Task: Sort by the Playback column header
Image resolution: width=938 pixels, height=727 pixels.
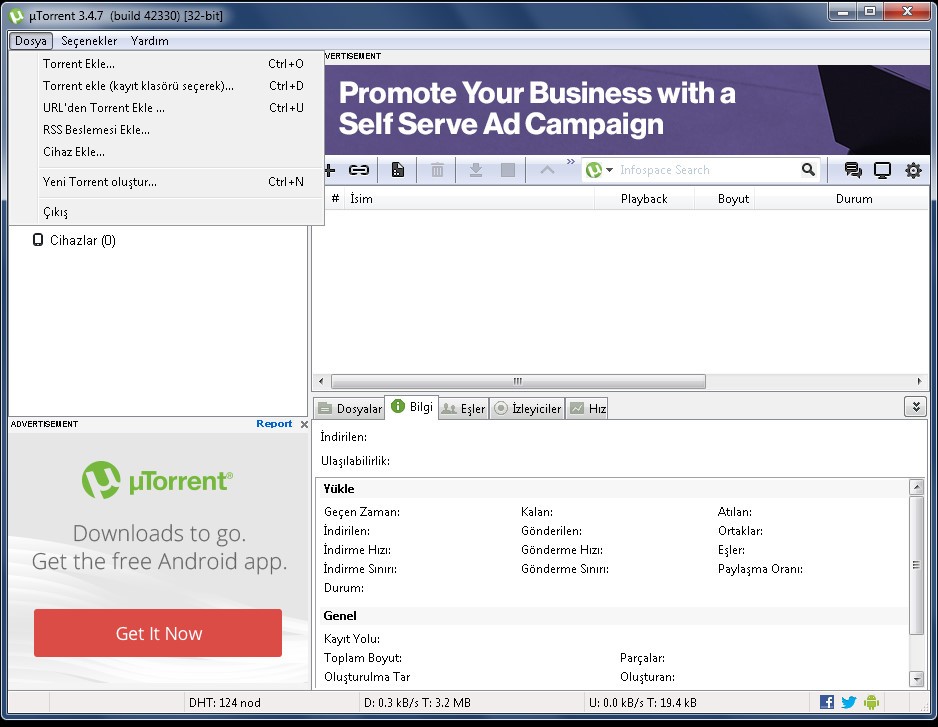Action: click(x=644, y=199)
